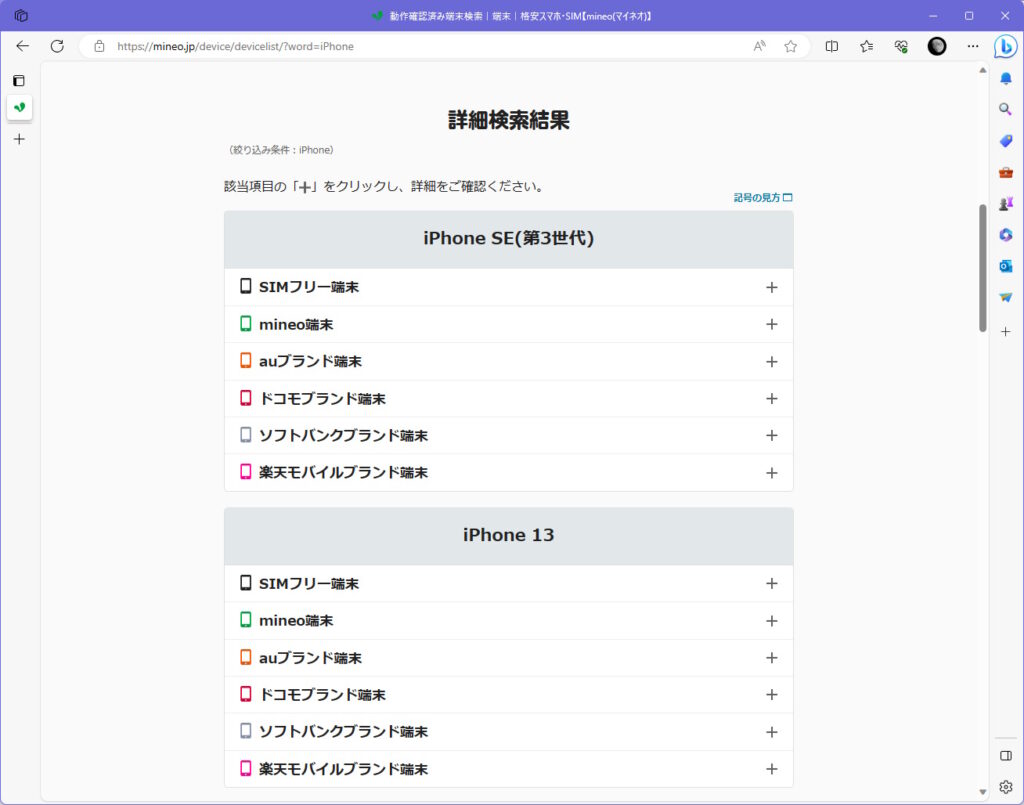Click the scroll down arrow
Screen dimensions: 1024x805
coord(982,792)
